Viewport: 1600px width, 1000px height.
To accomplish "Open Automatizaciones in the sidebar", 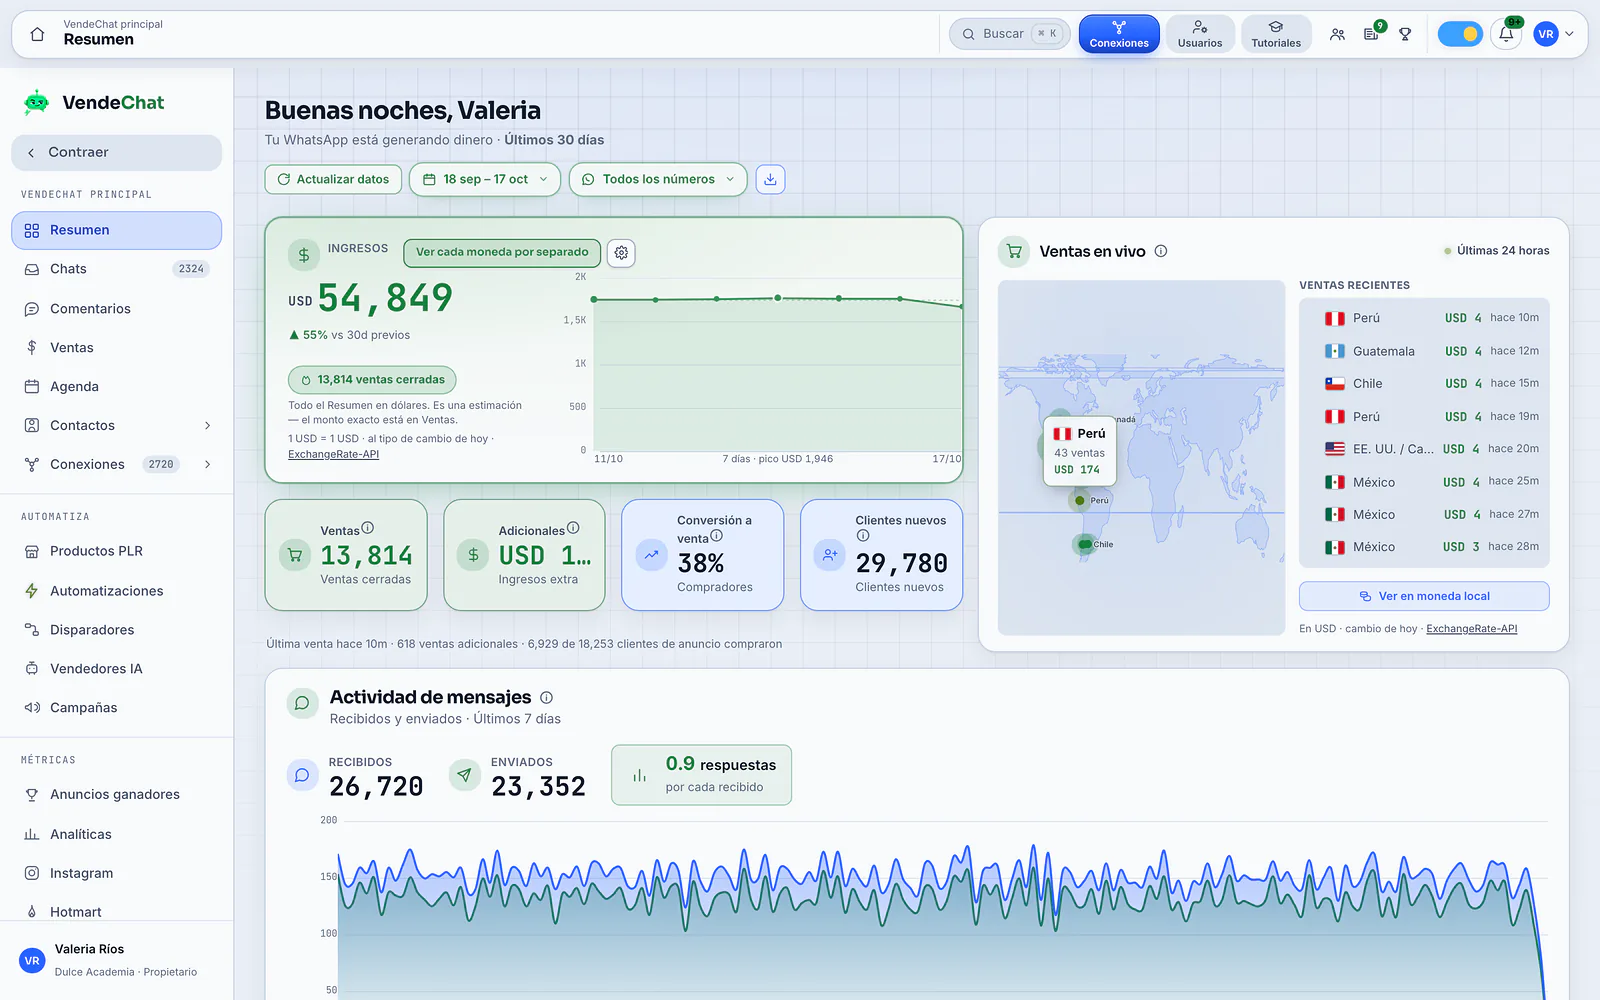I will (116, 591).
